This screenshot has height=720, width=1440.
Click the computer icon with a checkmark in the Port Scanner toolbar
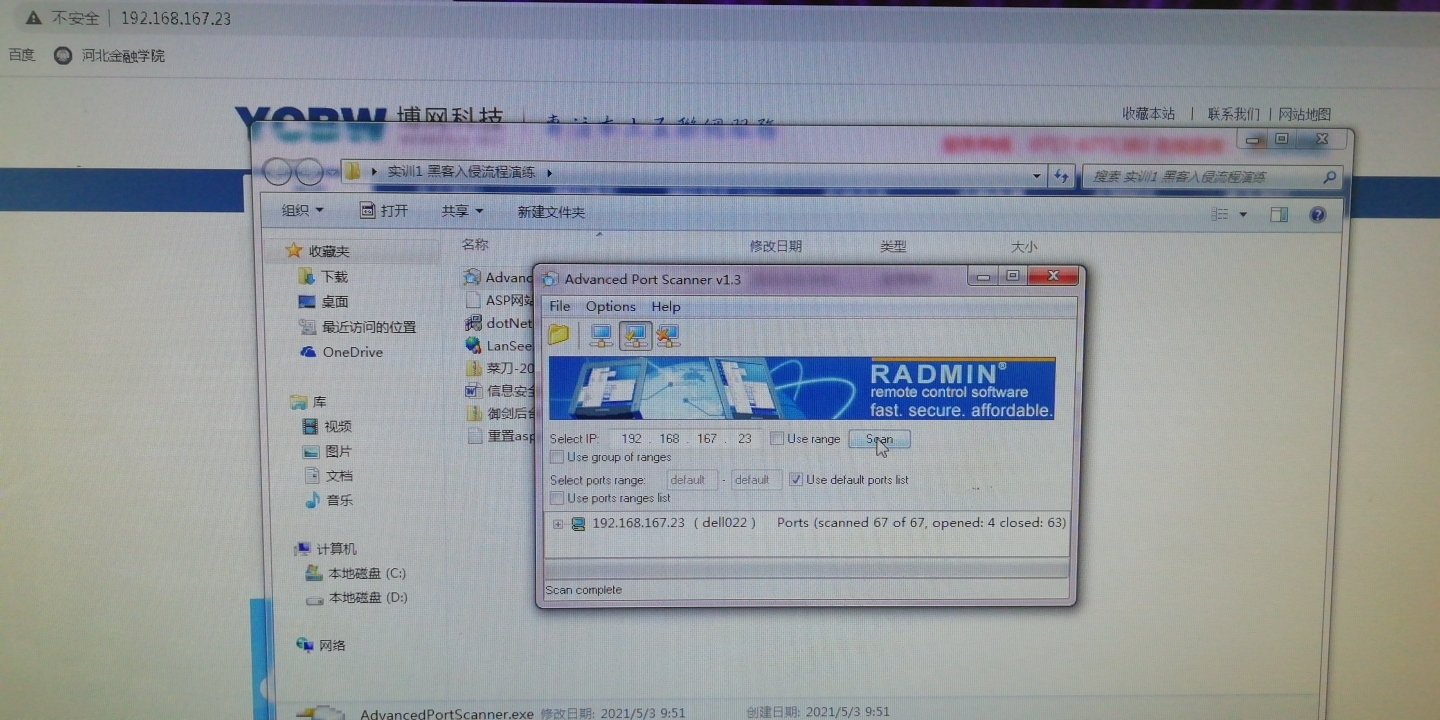coord(635,335)
